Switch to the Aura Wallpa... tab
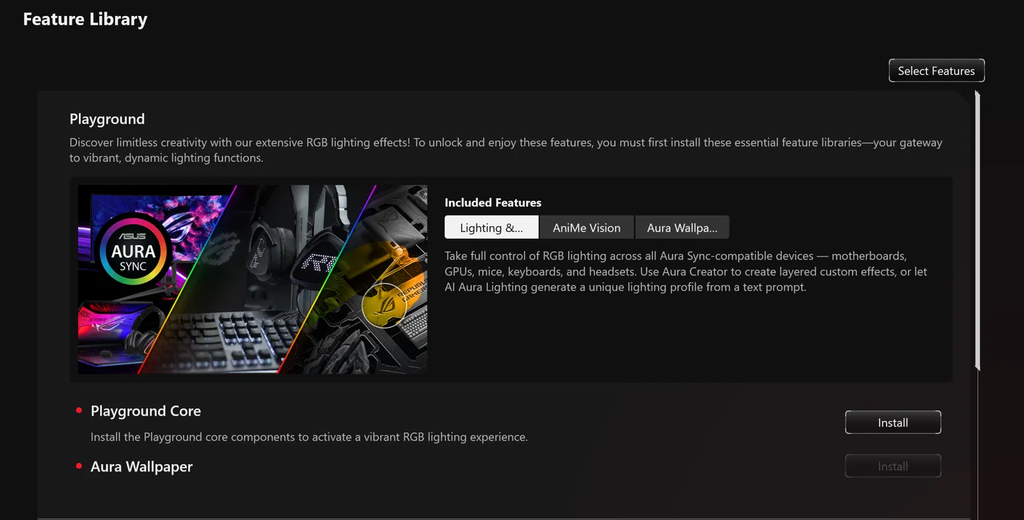 tap(682, 227)
